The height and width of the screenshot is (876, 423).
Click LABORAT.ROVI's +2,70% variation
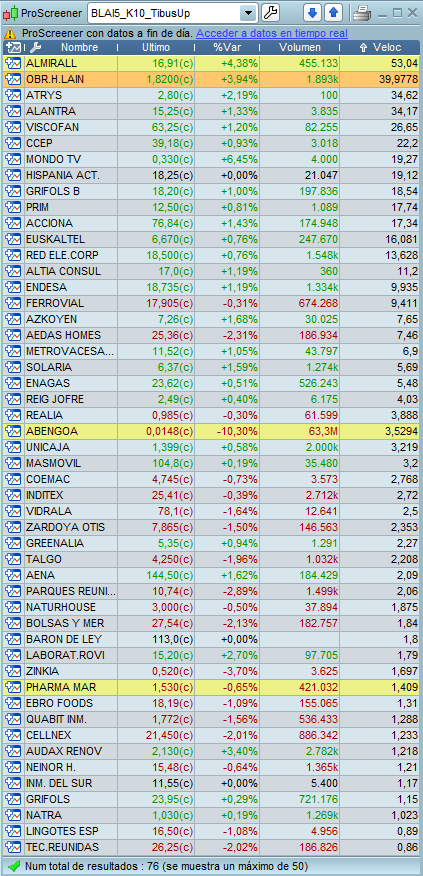tap(240, 655)
